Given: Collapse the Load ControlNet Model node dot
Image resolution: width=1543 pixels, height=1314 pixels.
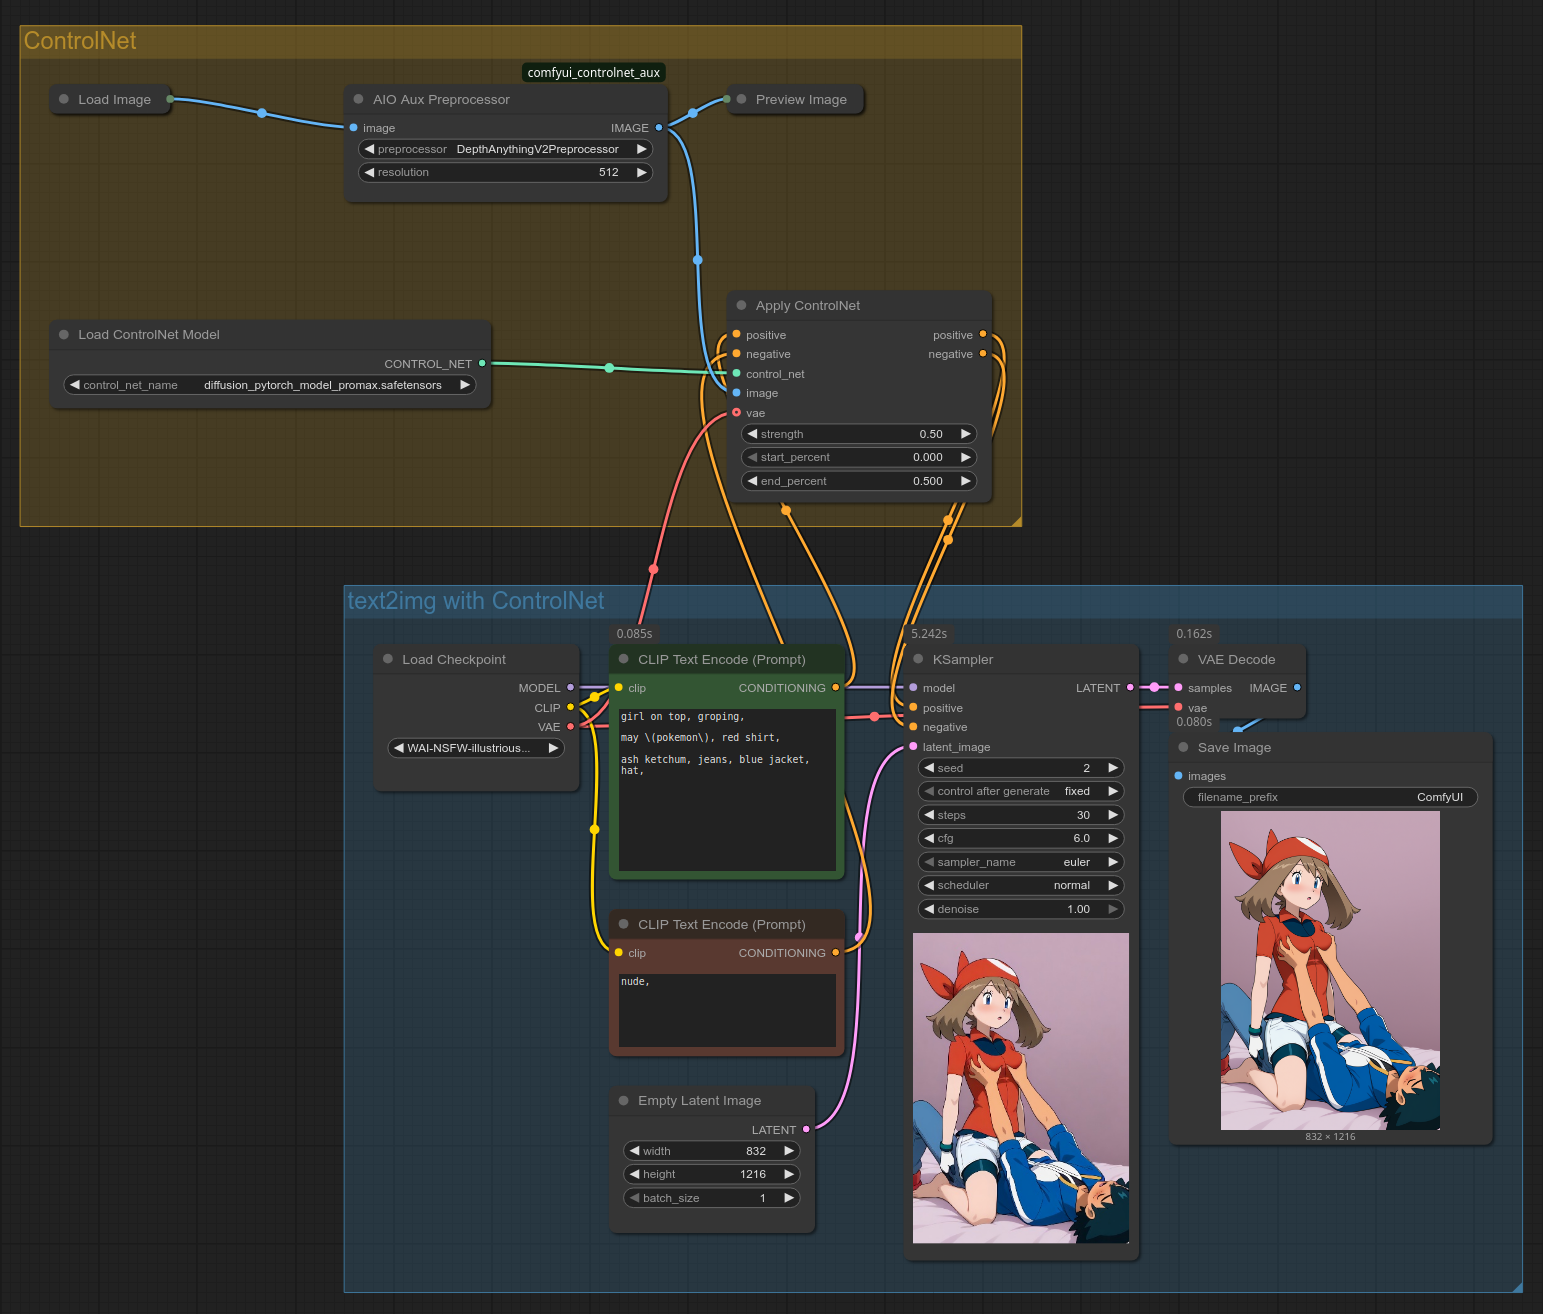Looking at the screenshot, I should [64, 334].
